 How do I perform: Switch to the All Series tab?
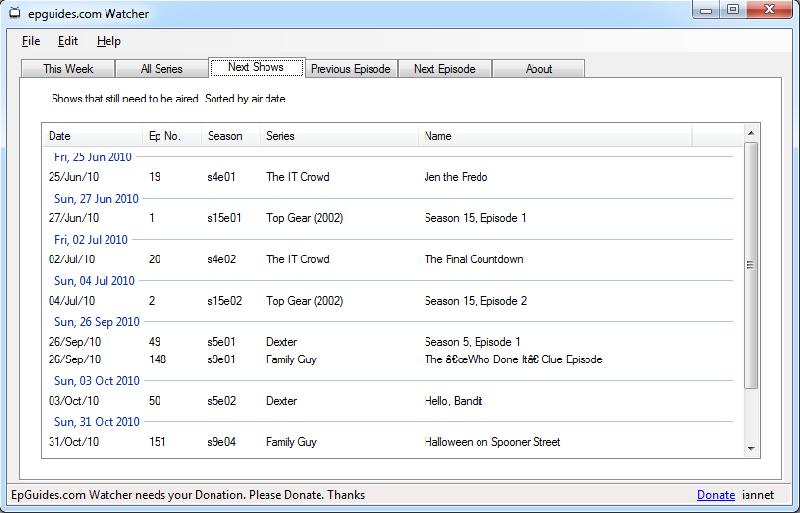(x=161, y=69)
